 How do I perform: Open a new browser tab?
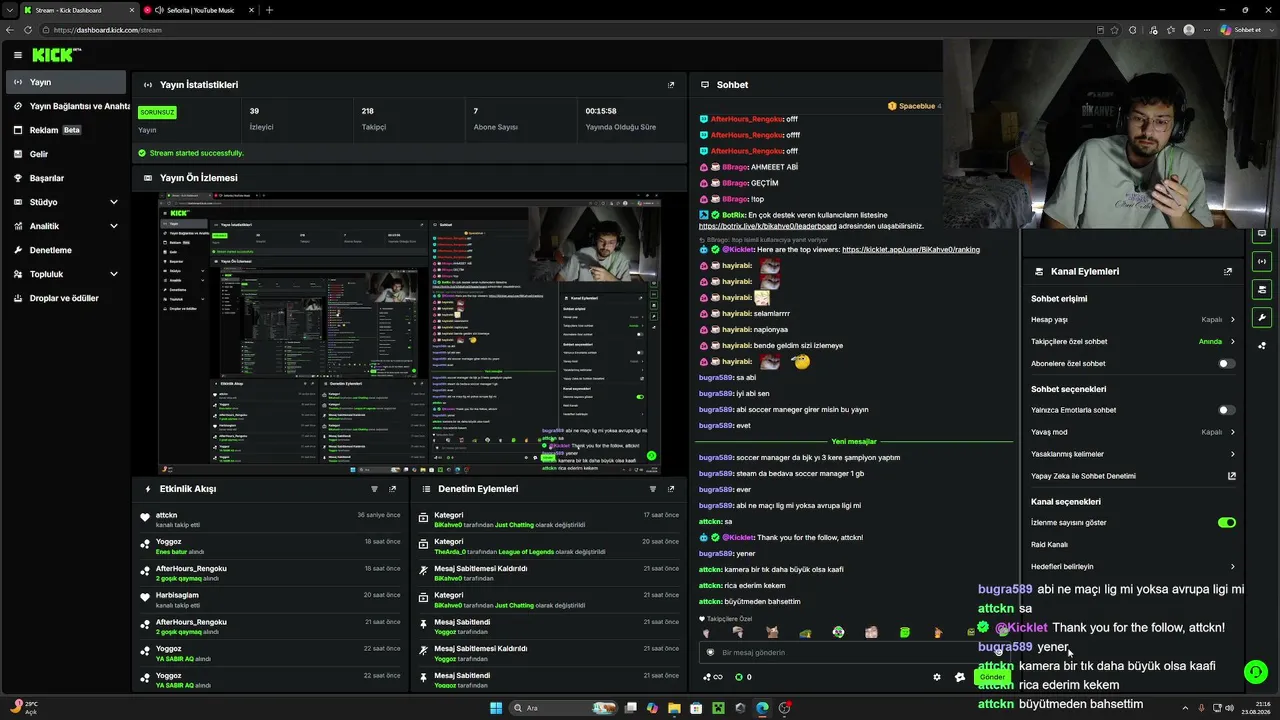coord(269,10)
